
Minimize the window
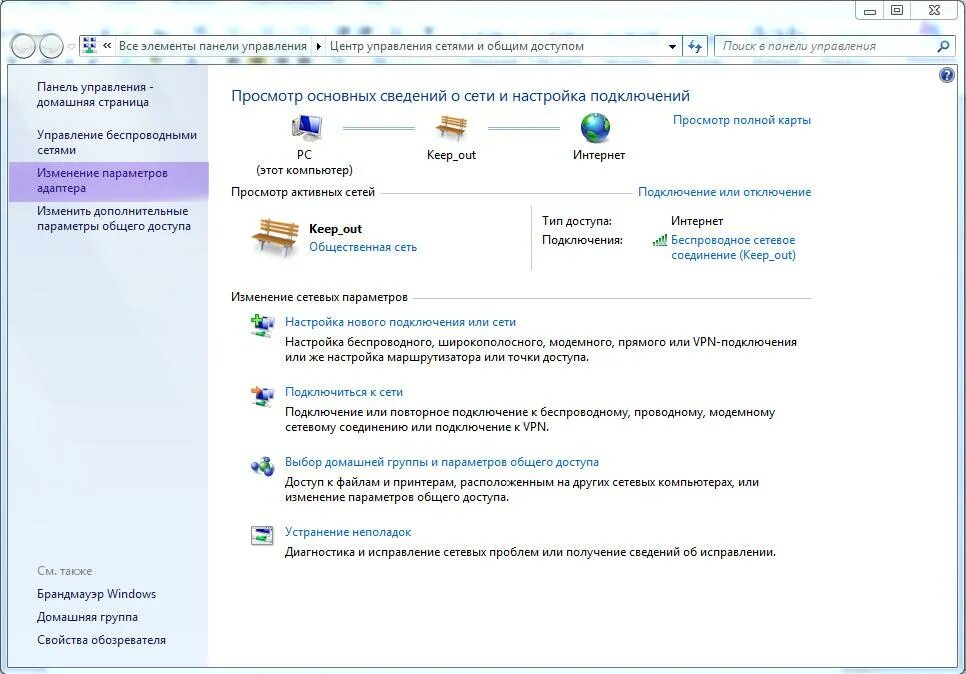[869, 10]
